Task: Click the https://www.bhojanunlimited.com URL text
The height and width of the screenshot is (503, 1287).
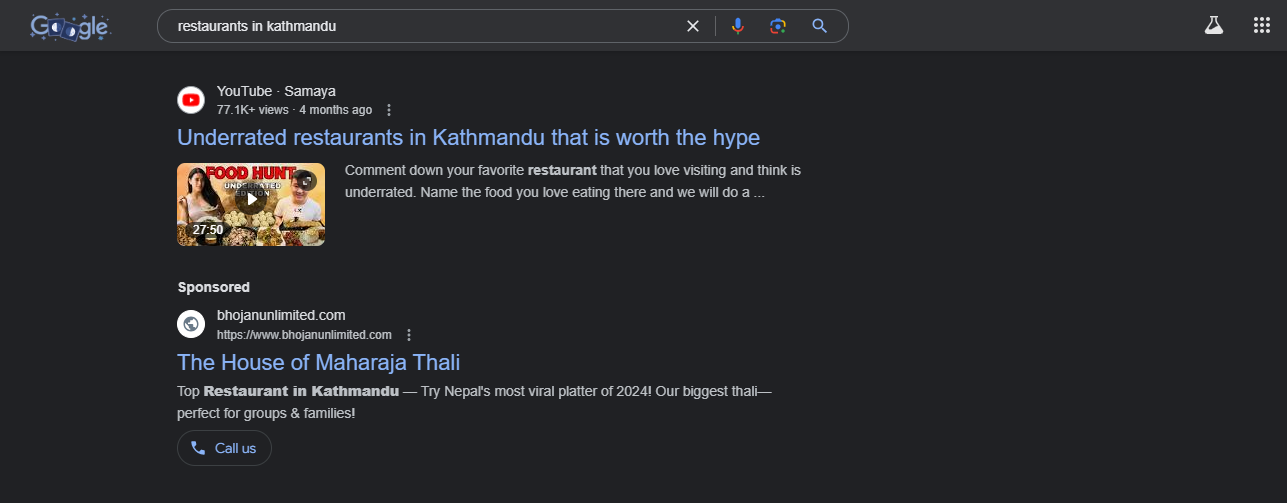Action: click(304, 335)
